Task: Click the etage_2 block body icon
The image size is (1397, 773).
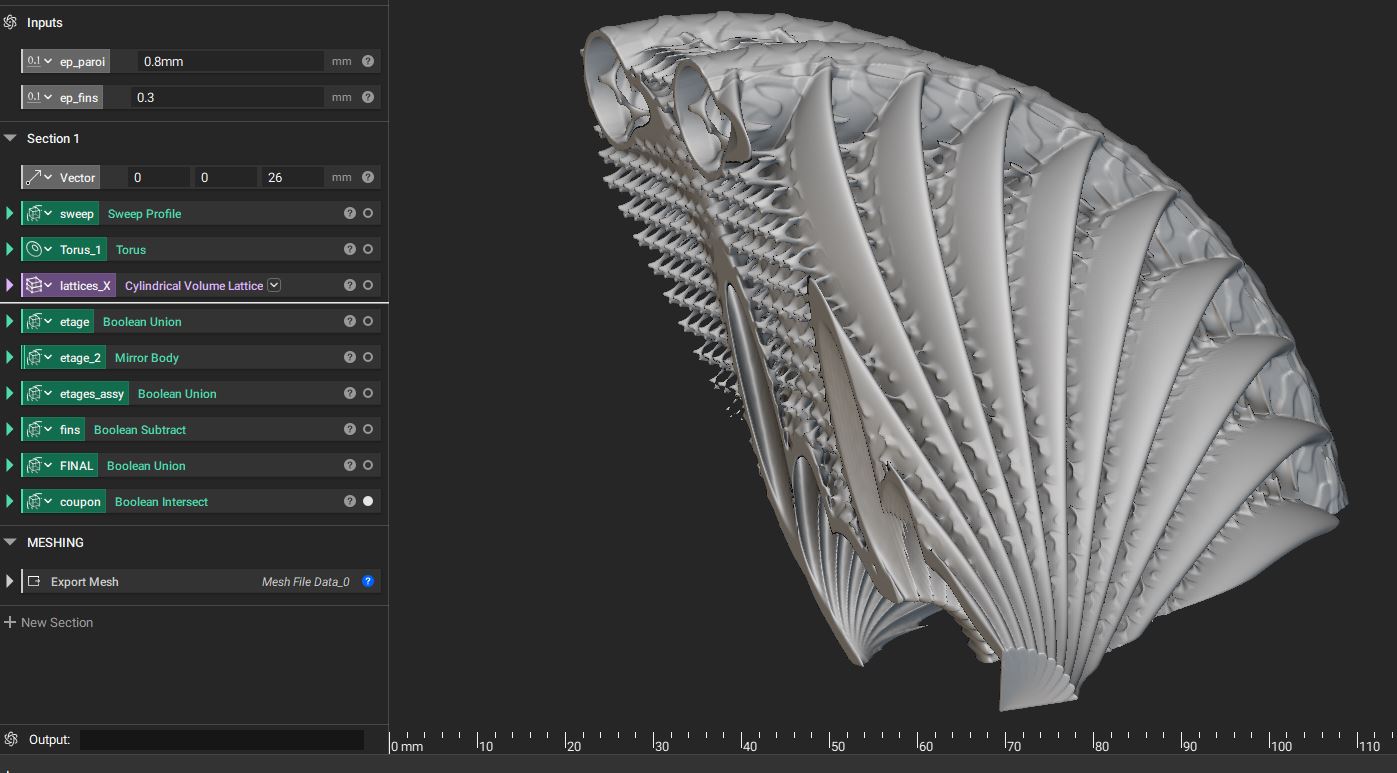Action: (39, 357)
